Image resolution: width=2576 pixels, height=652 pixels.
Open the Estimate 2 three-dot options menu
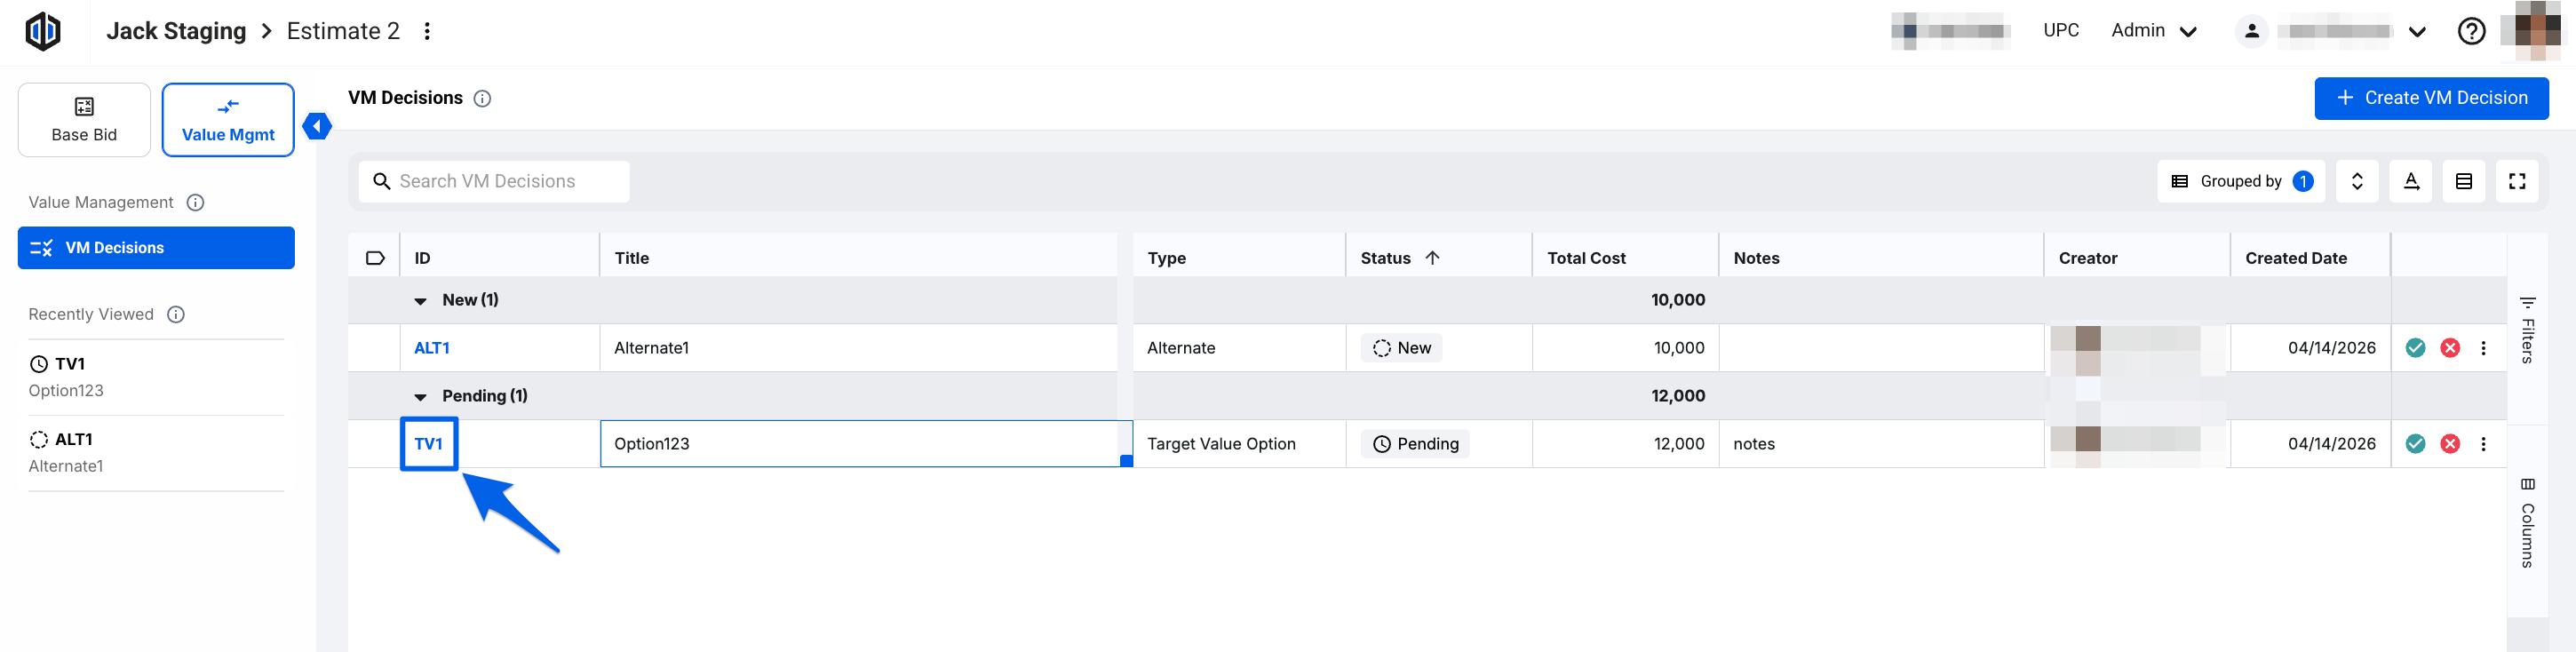tap(427, 31)
